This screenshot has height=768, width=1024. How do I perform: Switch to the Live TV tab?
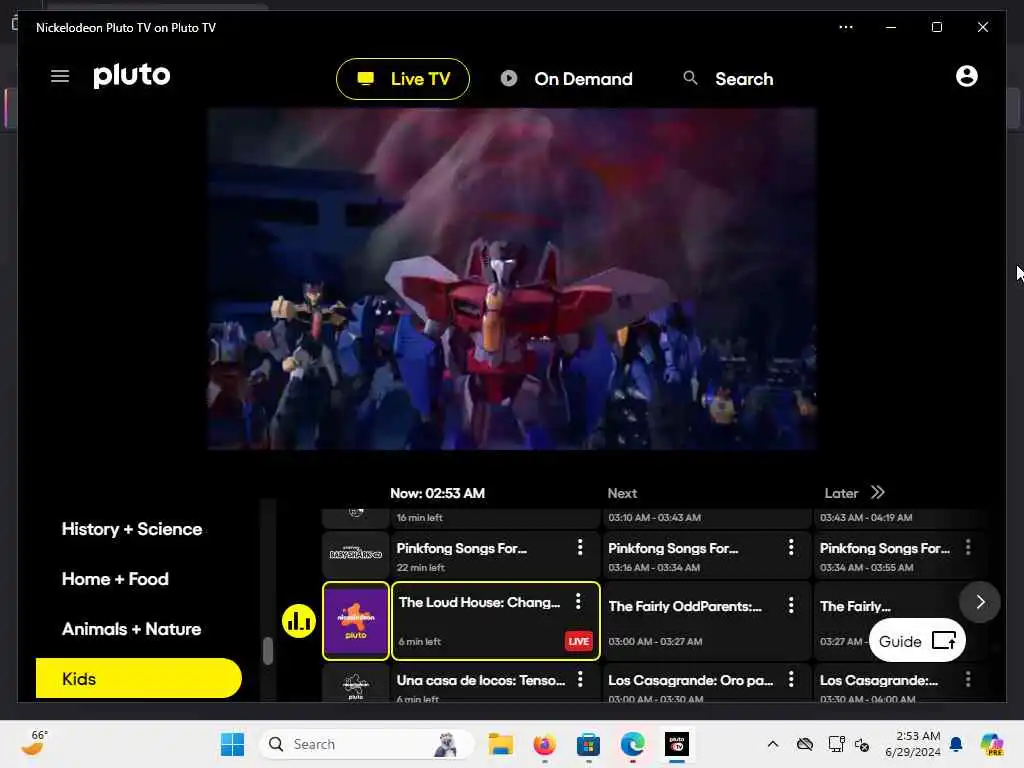point(402,79)
